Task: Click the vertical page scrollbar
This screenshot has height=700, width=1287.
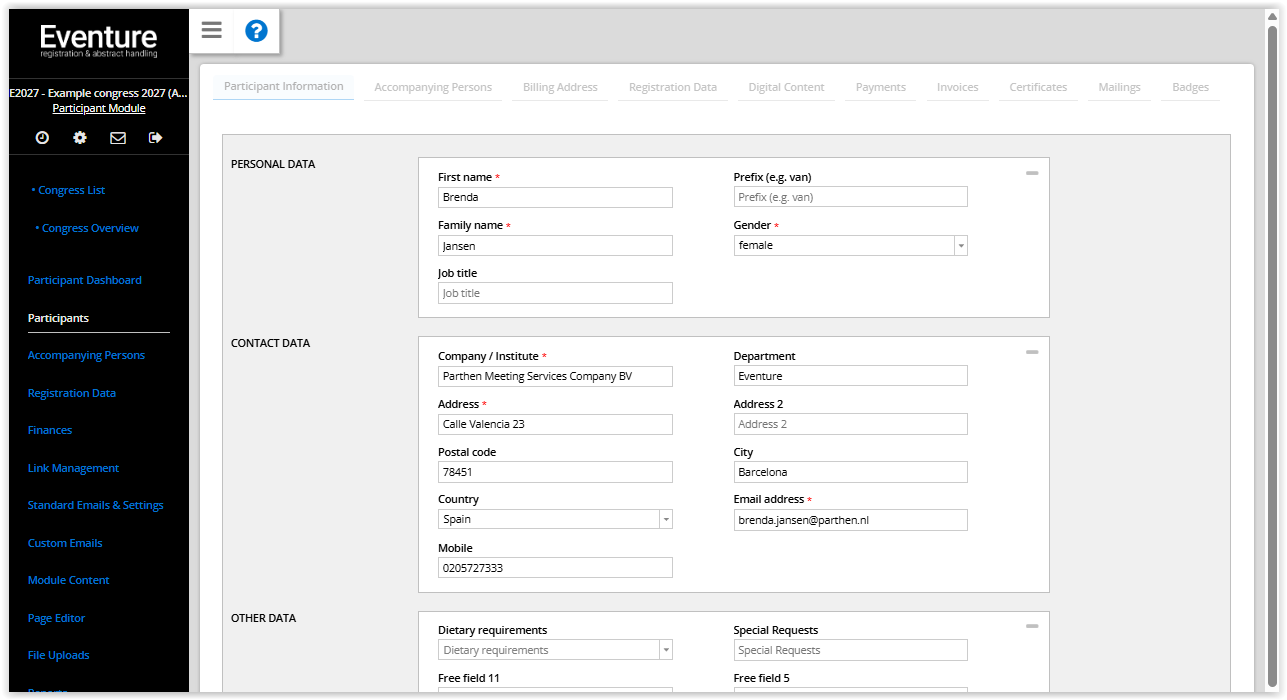Action: point(1272,350)
